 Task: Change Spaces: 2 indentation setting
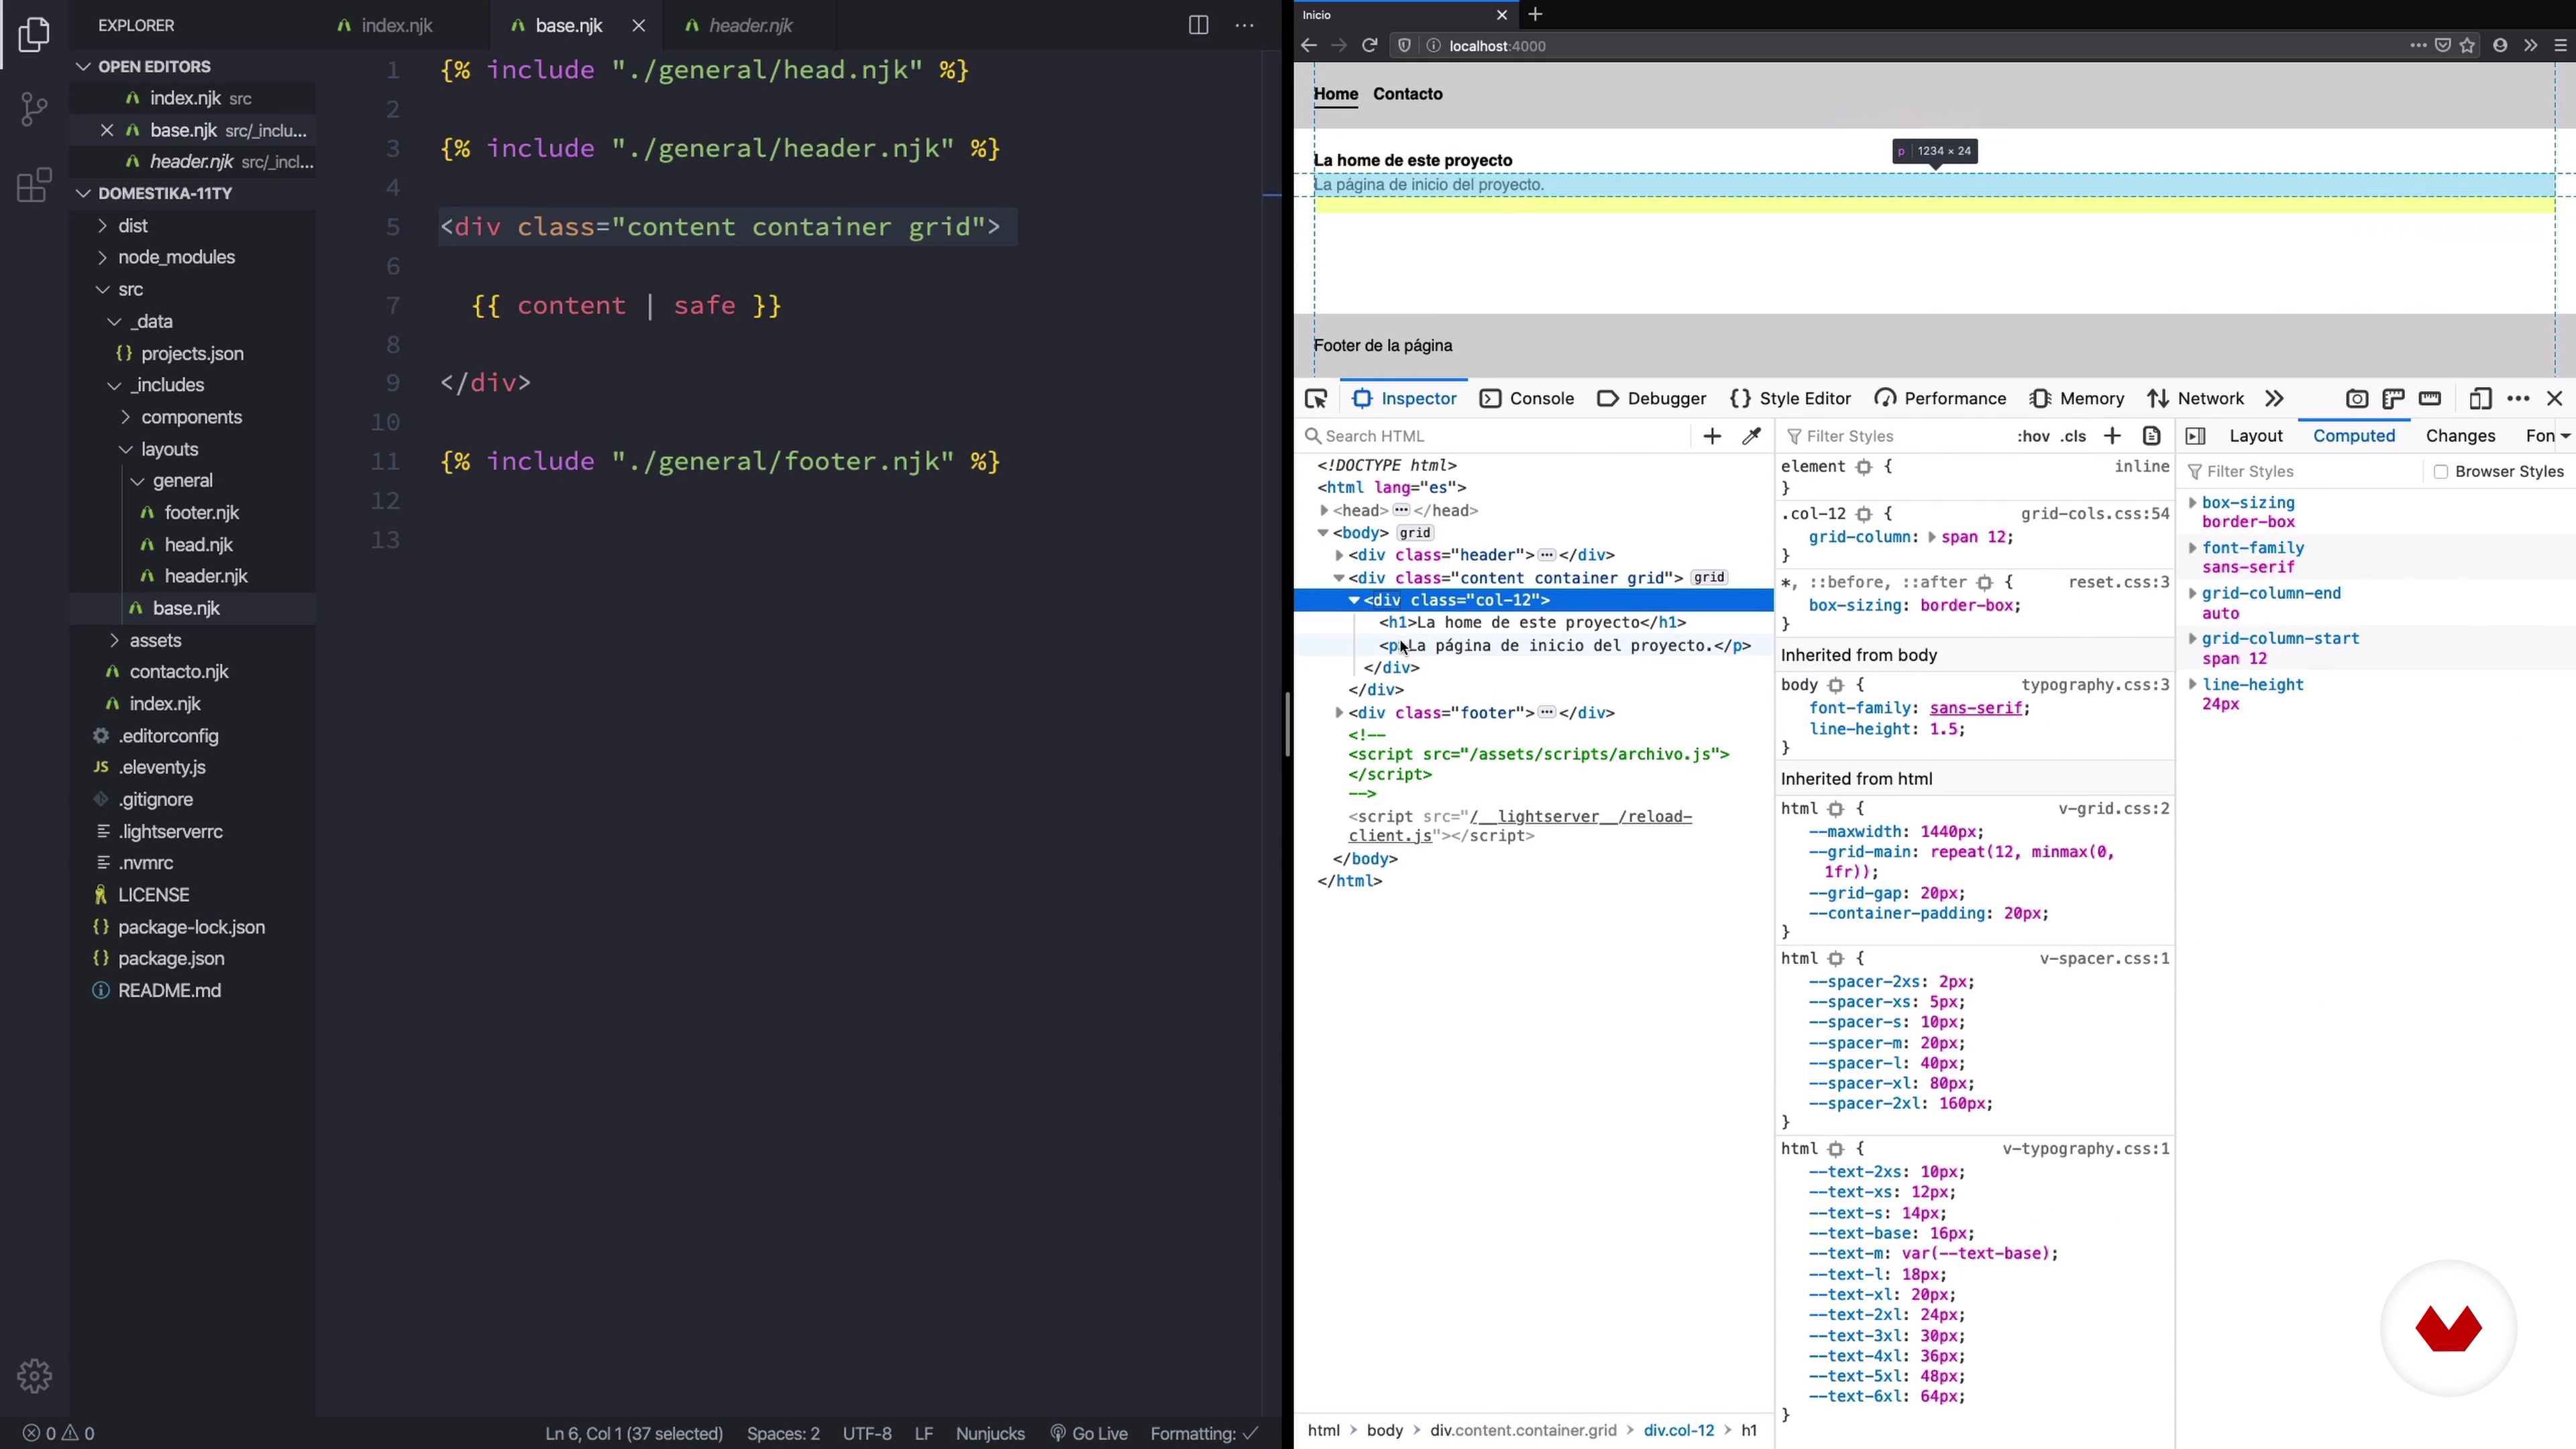[x=783, y=1434]
